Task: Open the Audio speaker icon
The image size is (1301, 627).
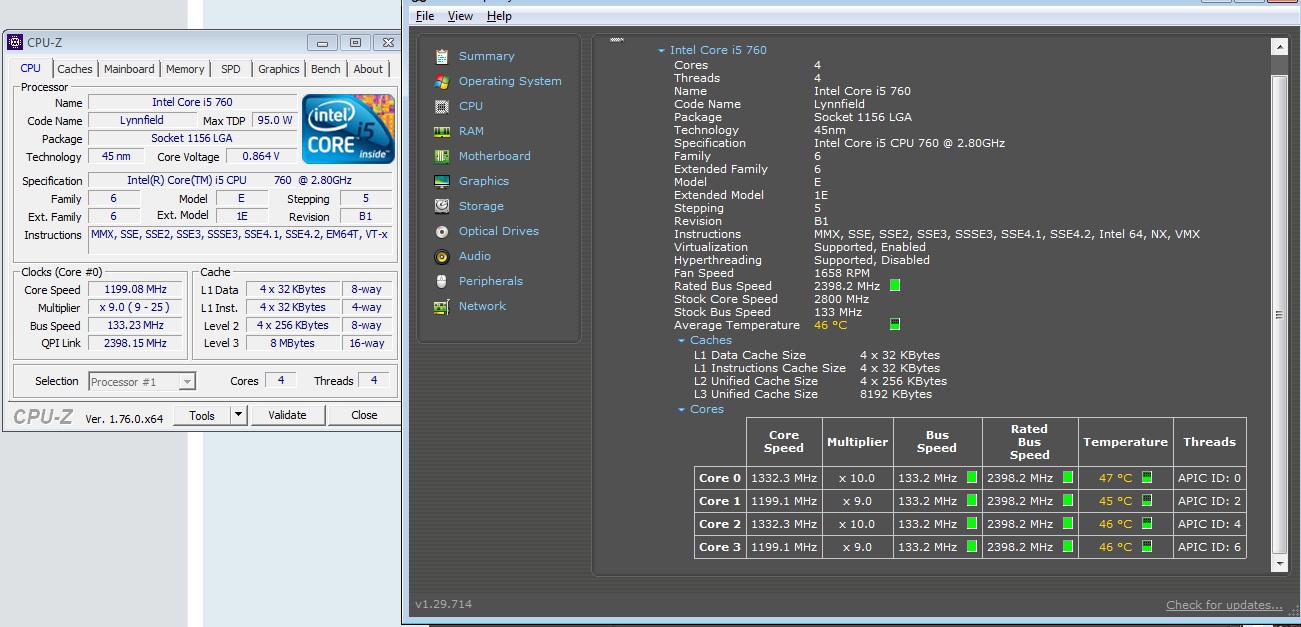Action: pos(442,257)
